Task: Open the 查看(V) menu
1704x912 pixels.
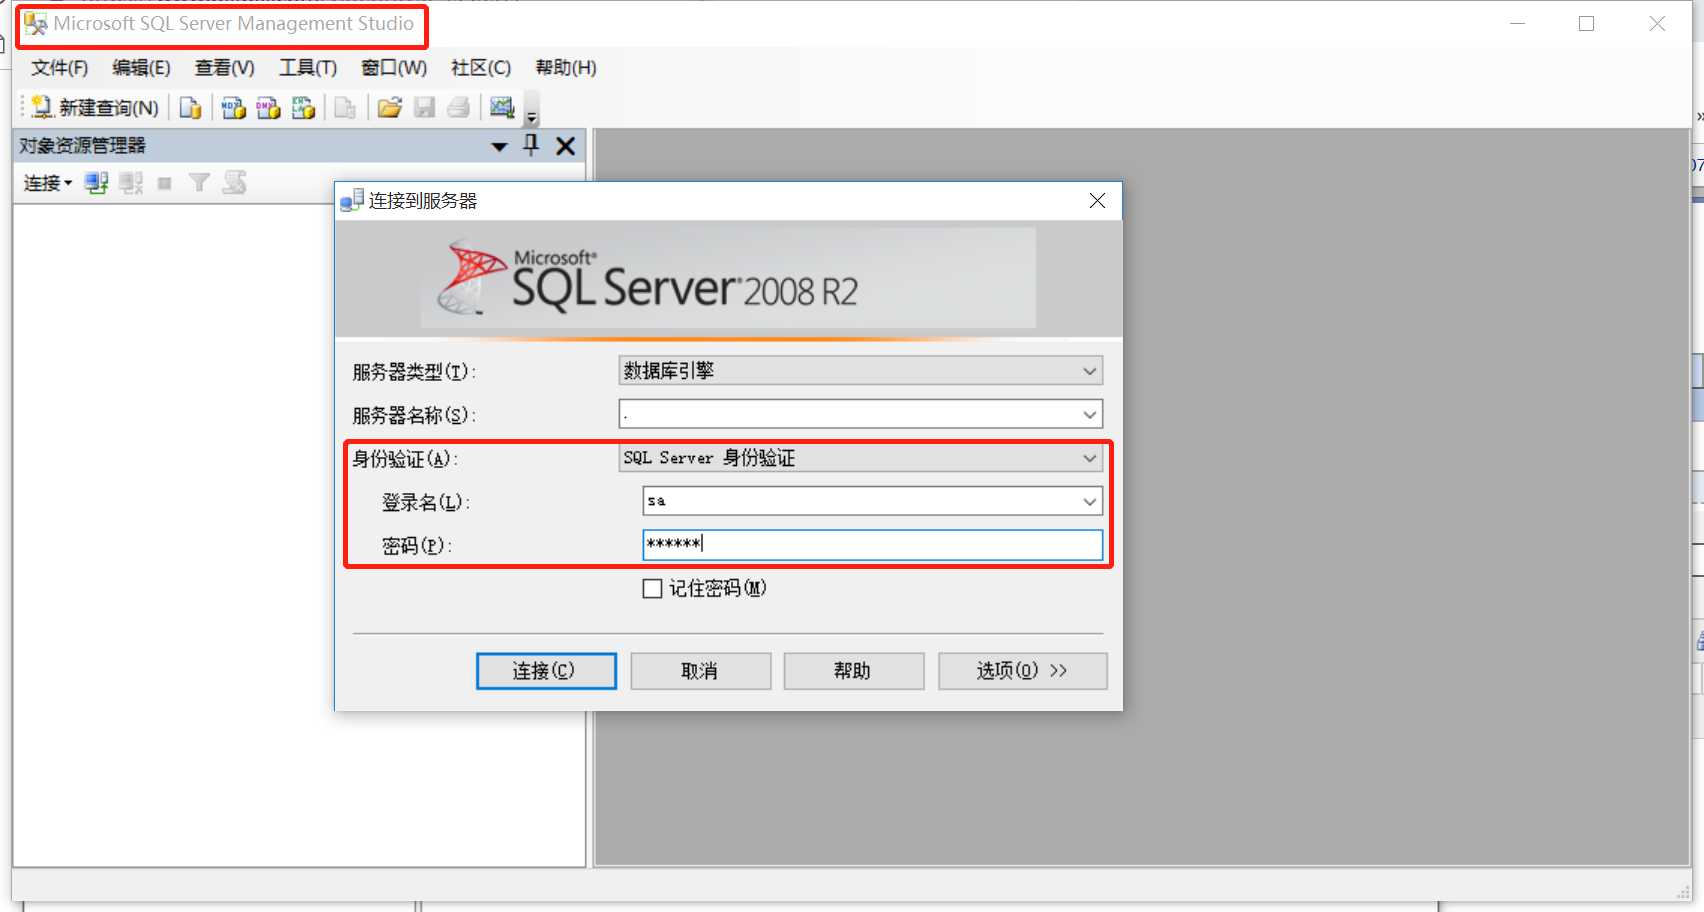Action: [x=224, y=68]
